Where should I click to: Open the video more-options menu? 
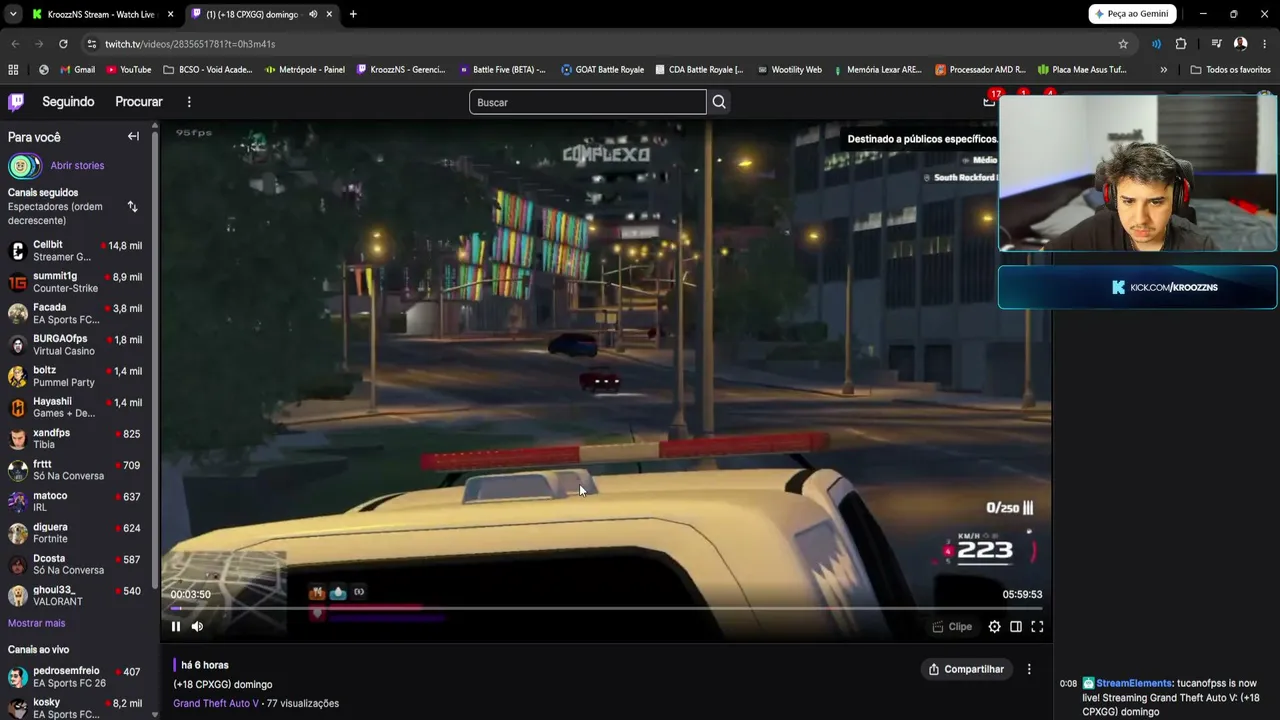[1029, 669]
